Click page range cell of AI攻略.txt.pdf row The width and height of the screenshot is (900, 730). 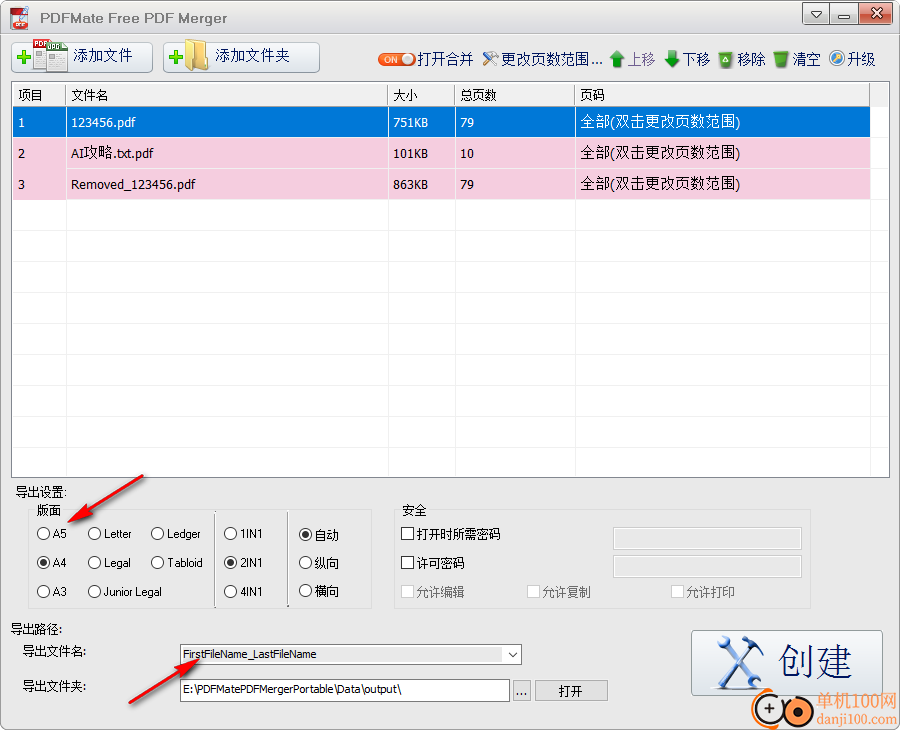pyautogui.click(x=722, y=153)
